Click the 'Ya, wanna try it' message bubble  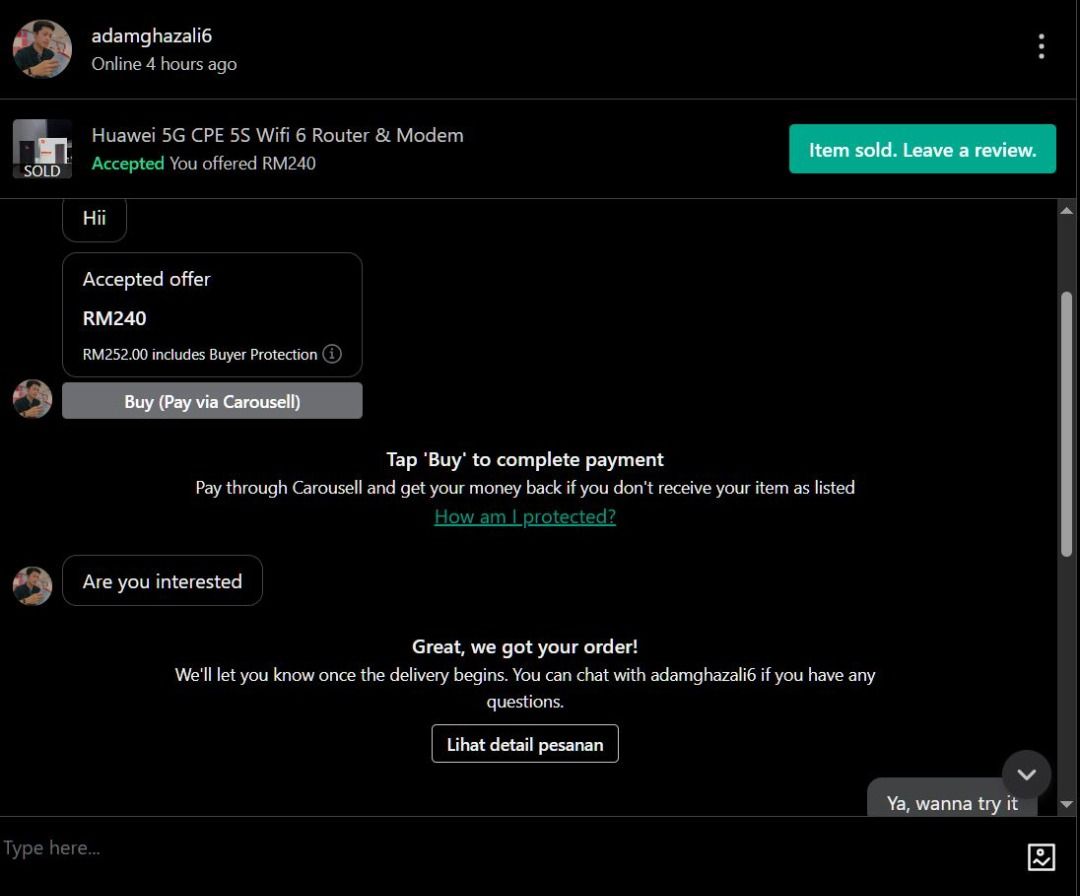(951, 802)
